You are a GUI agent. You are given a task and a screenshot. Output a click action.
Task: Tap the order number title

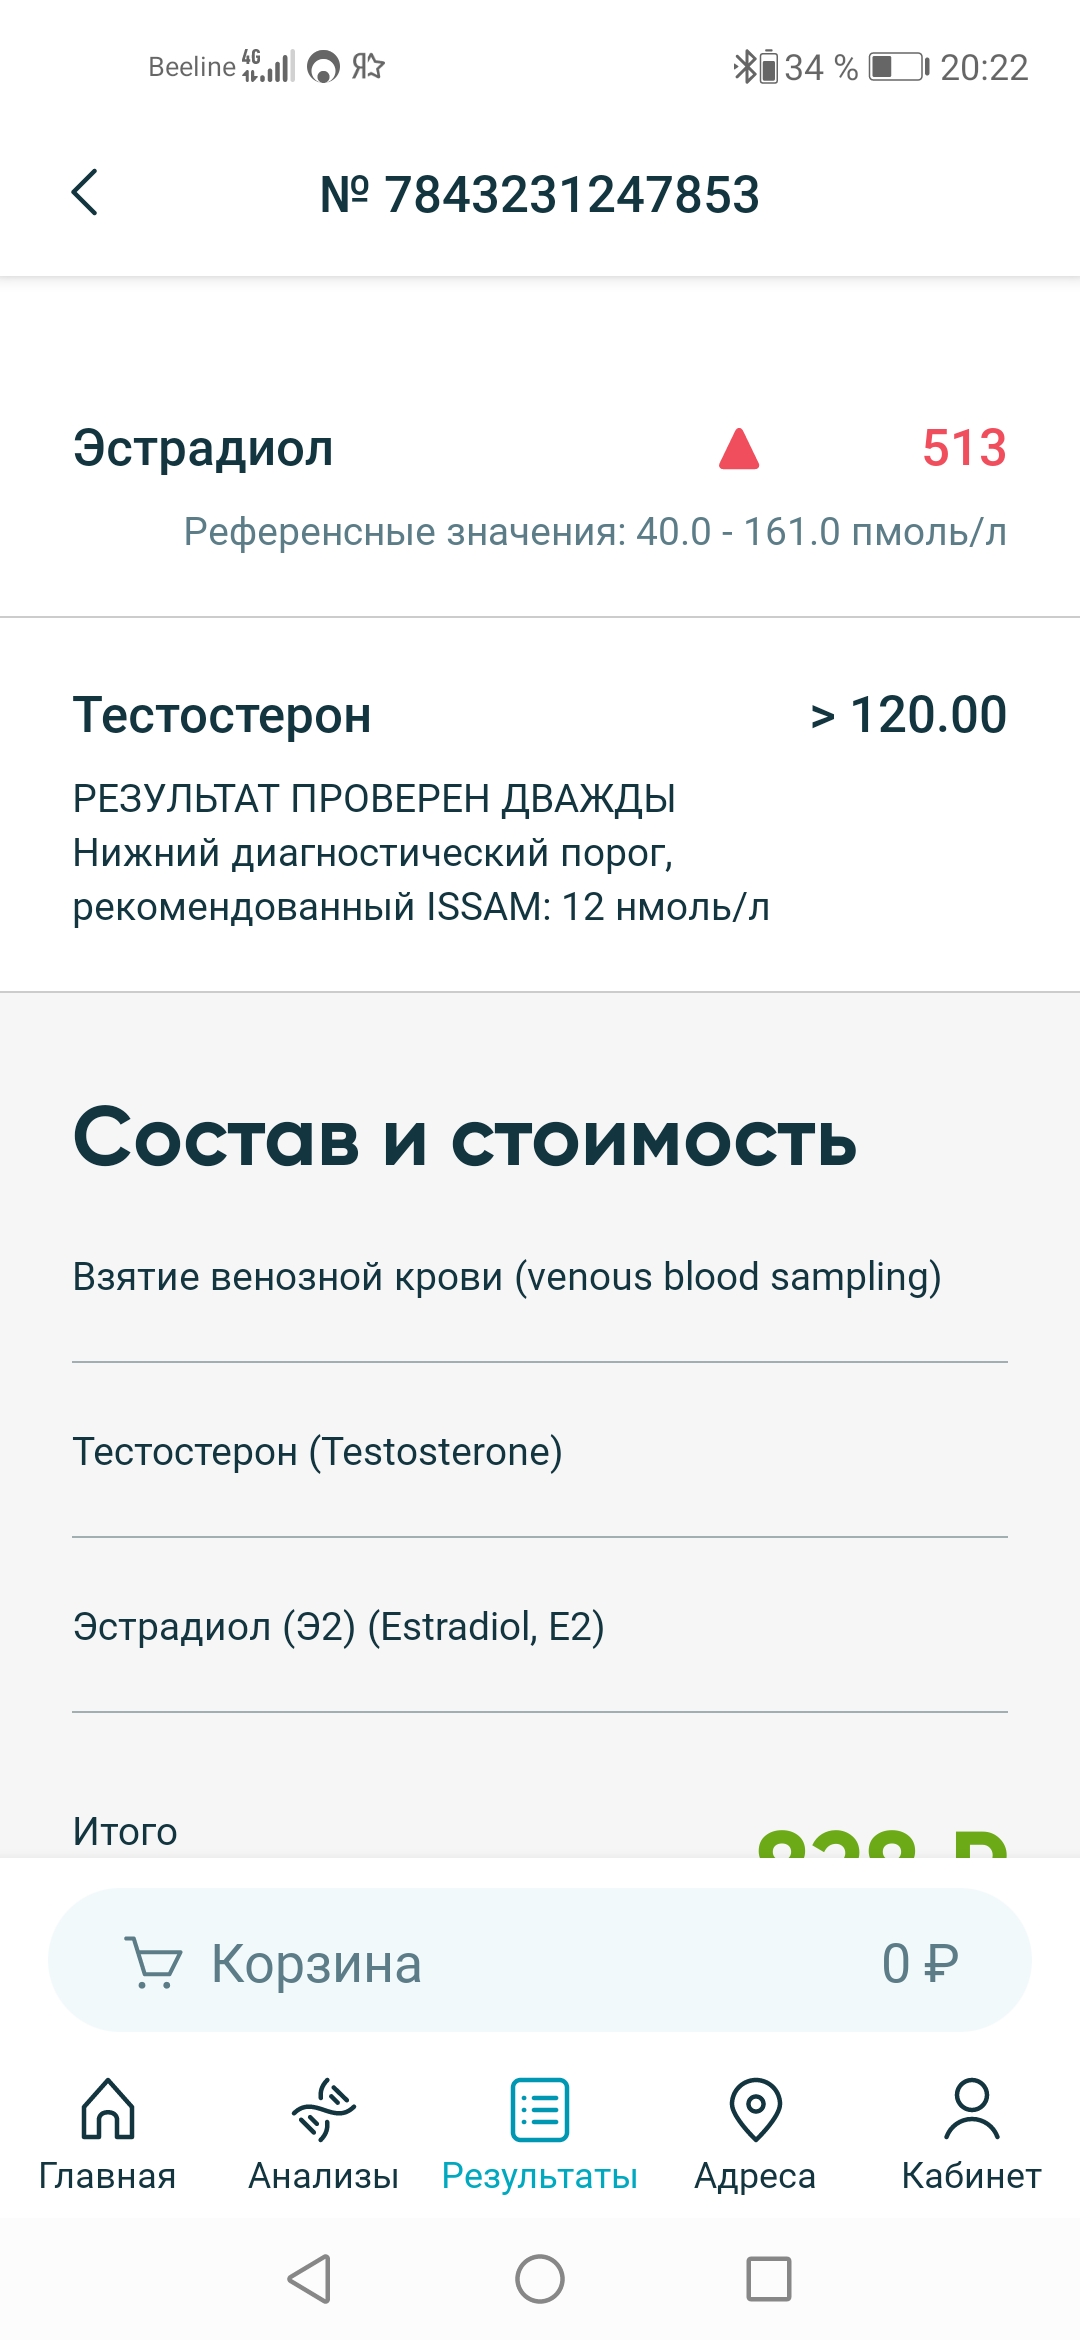coord(540,194)
